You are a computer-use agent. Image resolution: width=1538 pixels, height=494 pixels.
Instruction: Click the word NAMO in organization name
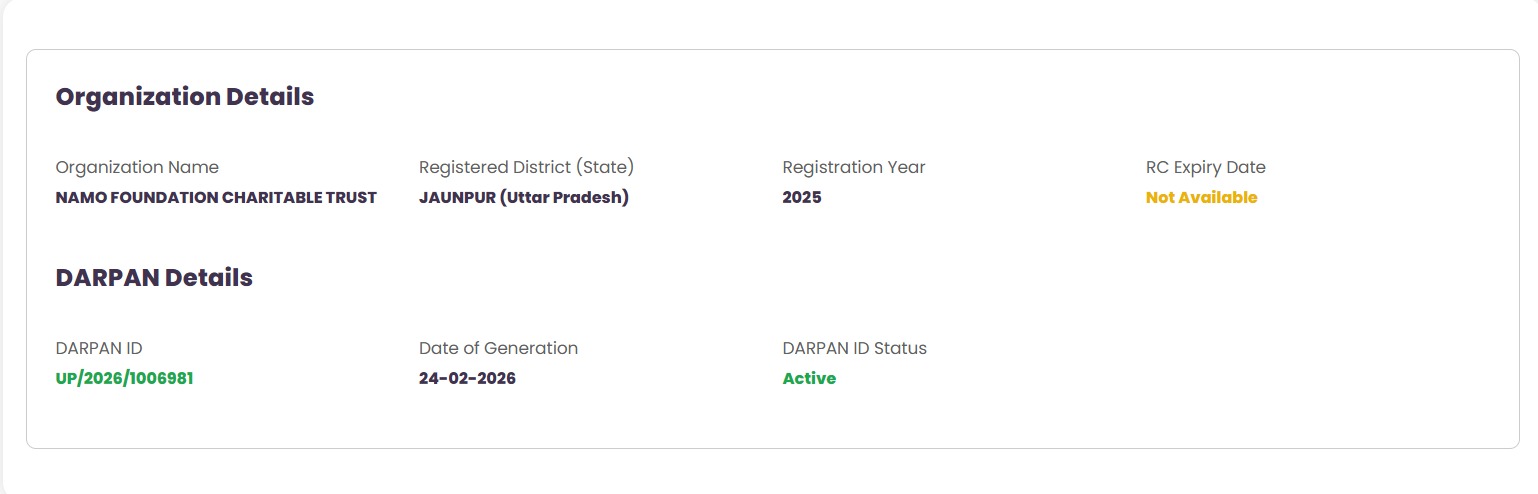78,198
